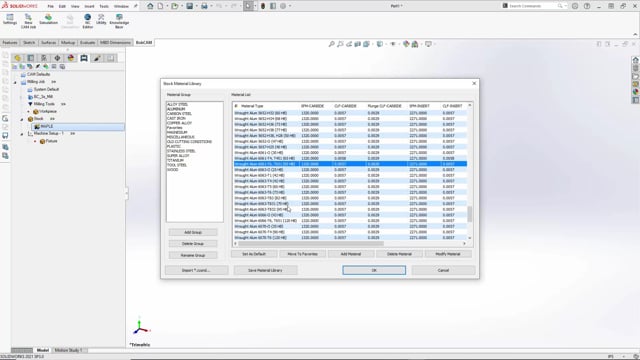Open the Edit menu

point(62,7)
